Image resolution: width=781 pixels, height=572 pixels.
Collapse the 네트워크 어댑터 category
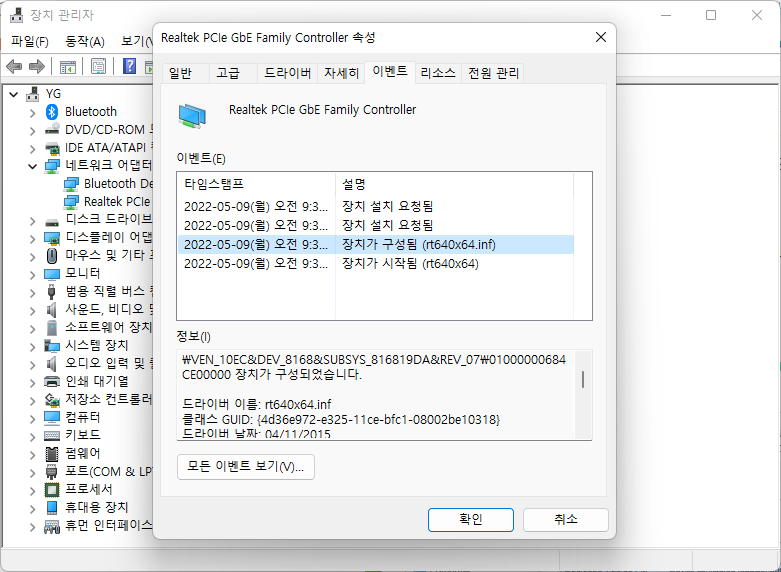32,166
